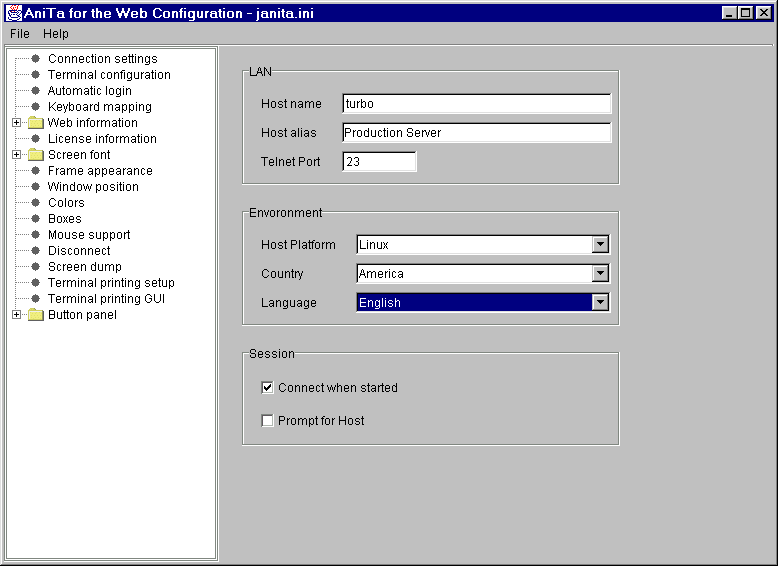778x566 pixels.
Task: Select Frame appearance in the tree
Action: 100,171
